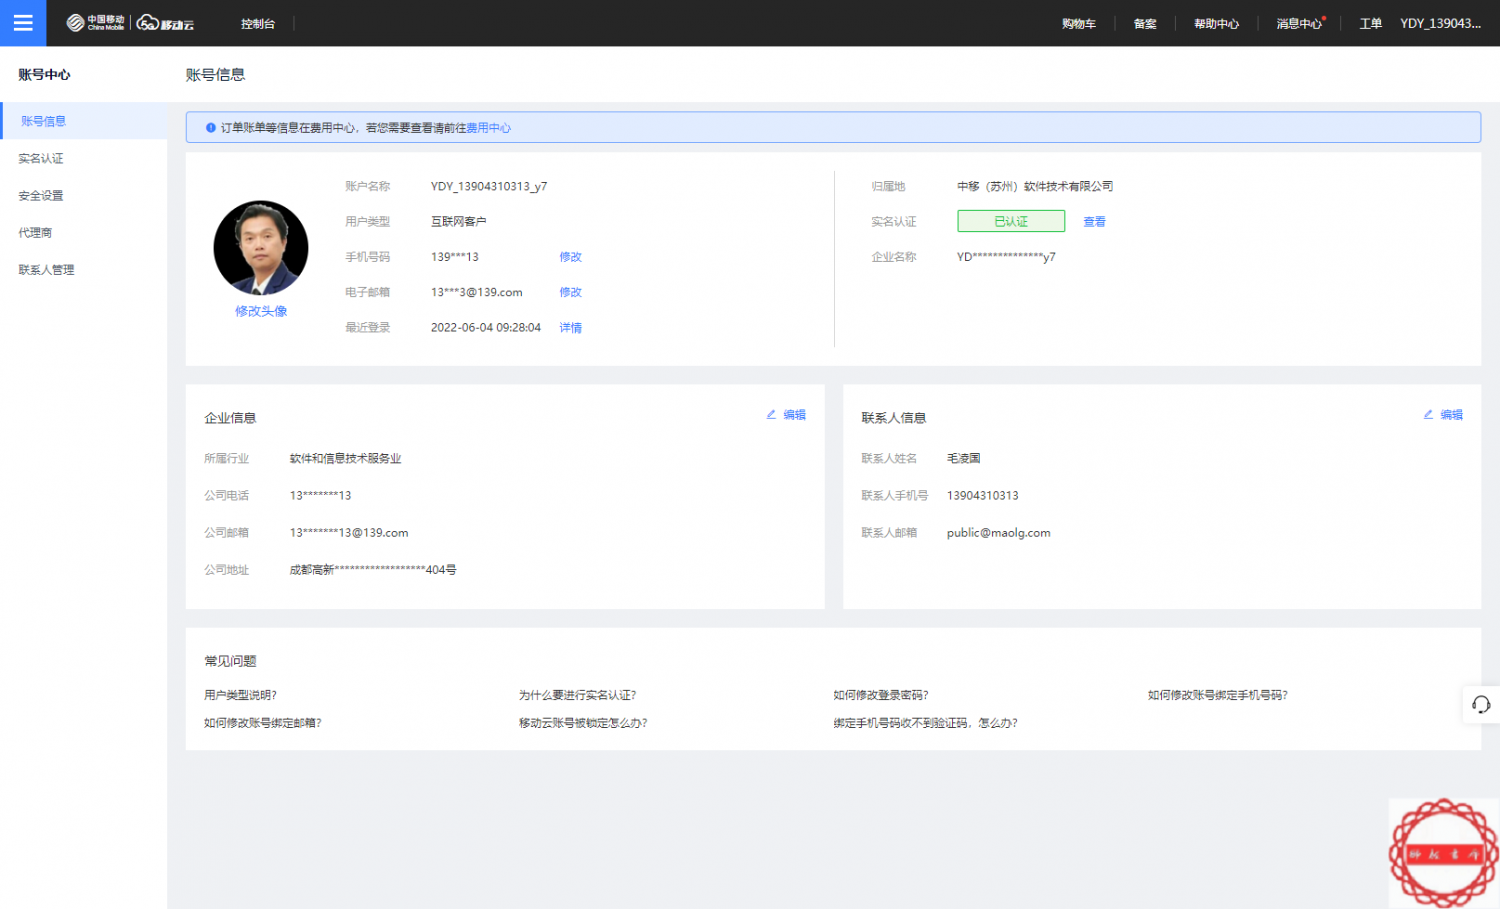Image resolution: width=1500 pixels, height=909 pixels.
Task: Follow the 费用中心 link in the banner
Action: (488, 128)
